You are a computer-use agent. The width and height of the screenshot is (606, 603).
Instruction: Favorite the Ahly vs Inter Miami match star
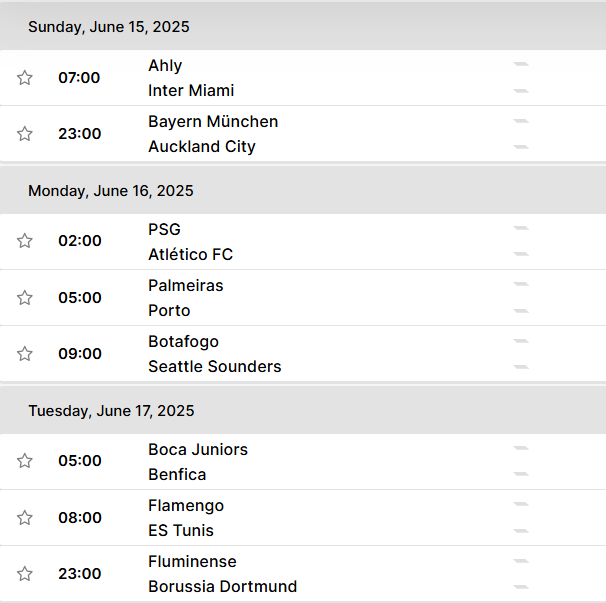click(25, 78)
